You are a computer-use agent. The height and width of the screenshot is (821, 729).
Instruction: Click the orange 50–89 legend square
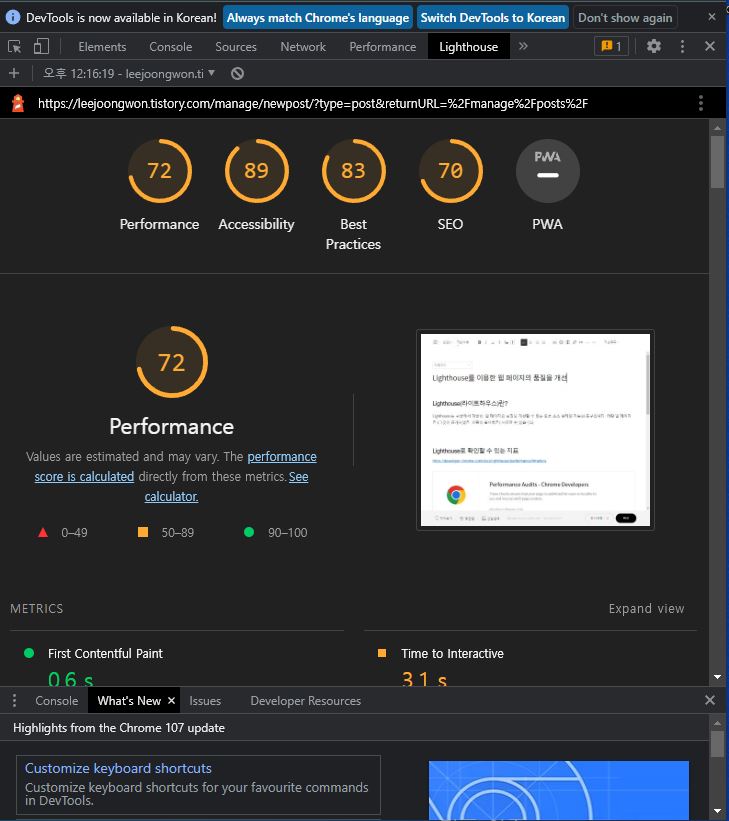(142, 532)
